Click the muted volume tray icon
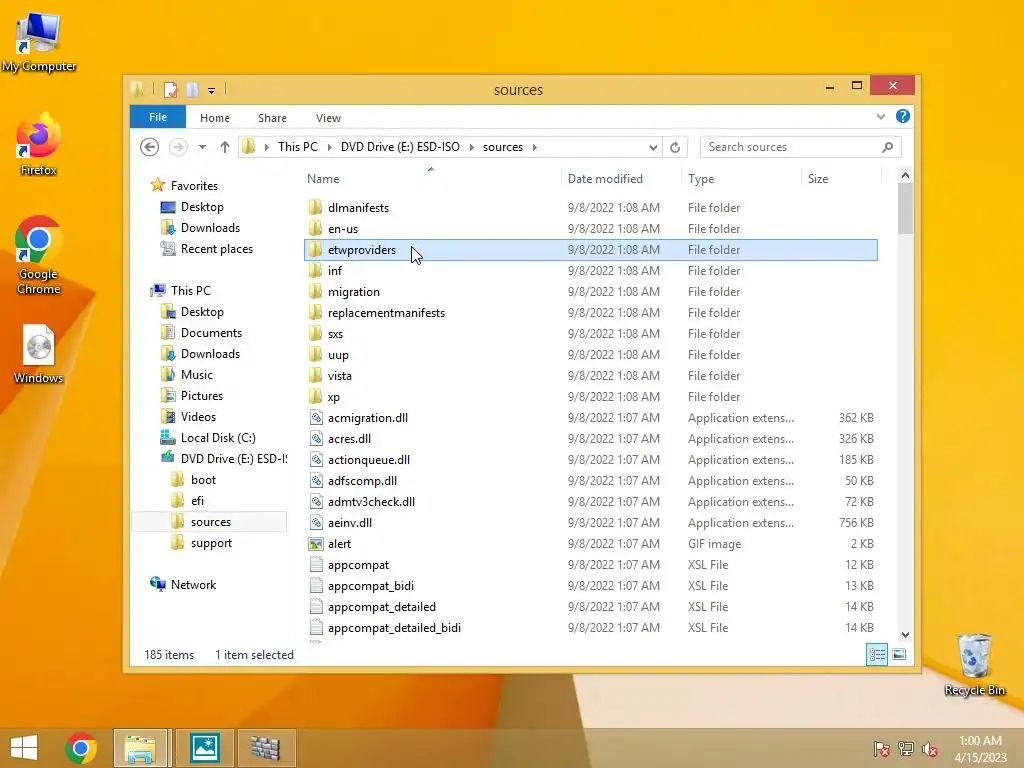1024x768 pixels. coord(930,748)
